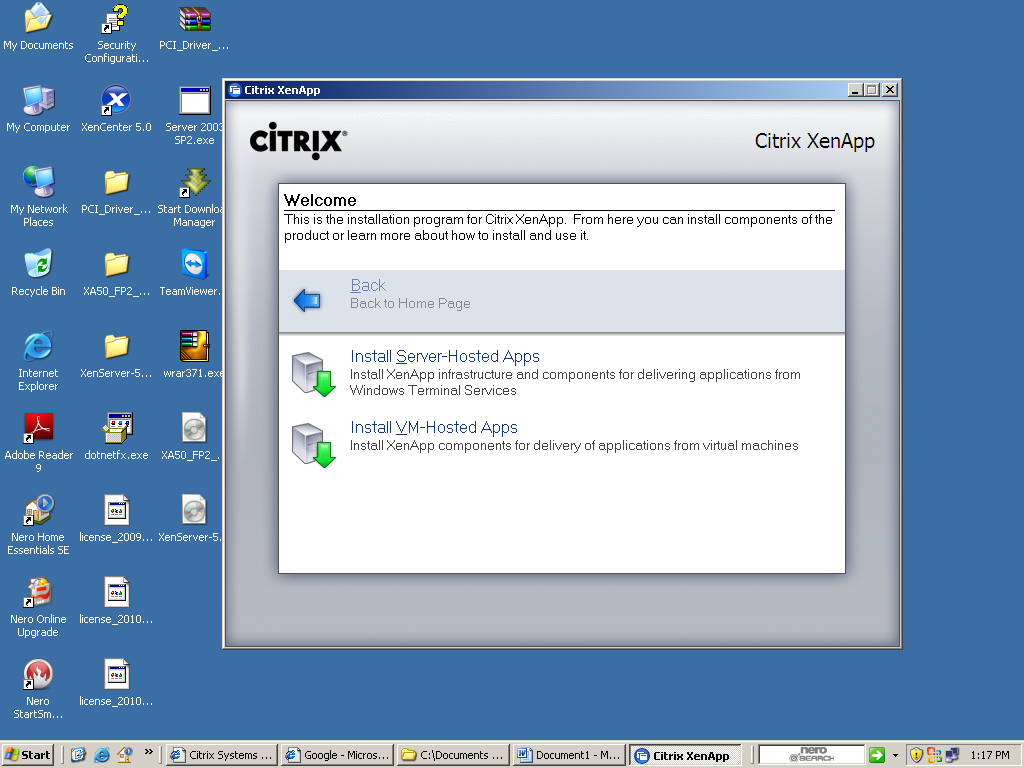Open the Start menu
This screenshot has width=1024, height=768.
27,754
